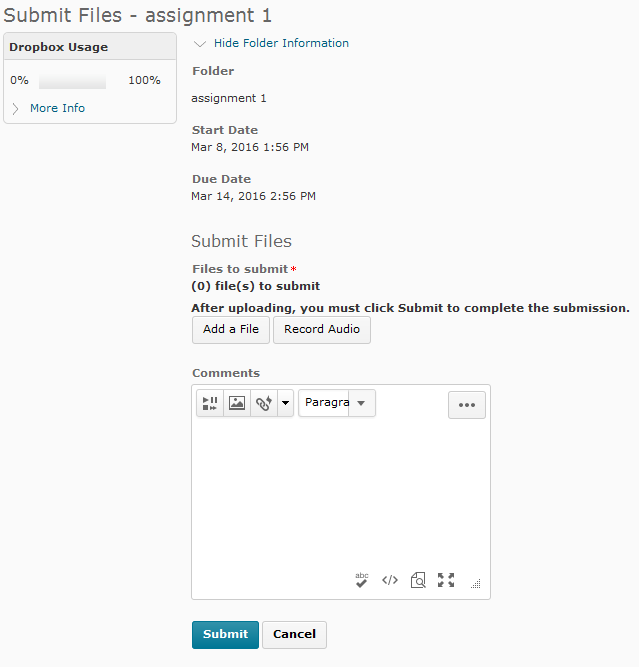Click the Add a File button
Viewport: 639px width, 667px height.
[231, 330]
